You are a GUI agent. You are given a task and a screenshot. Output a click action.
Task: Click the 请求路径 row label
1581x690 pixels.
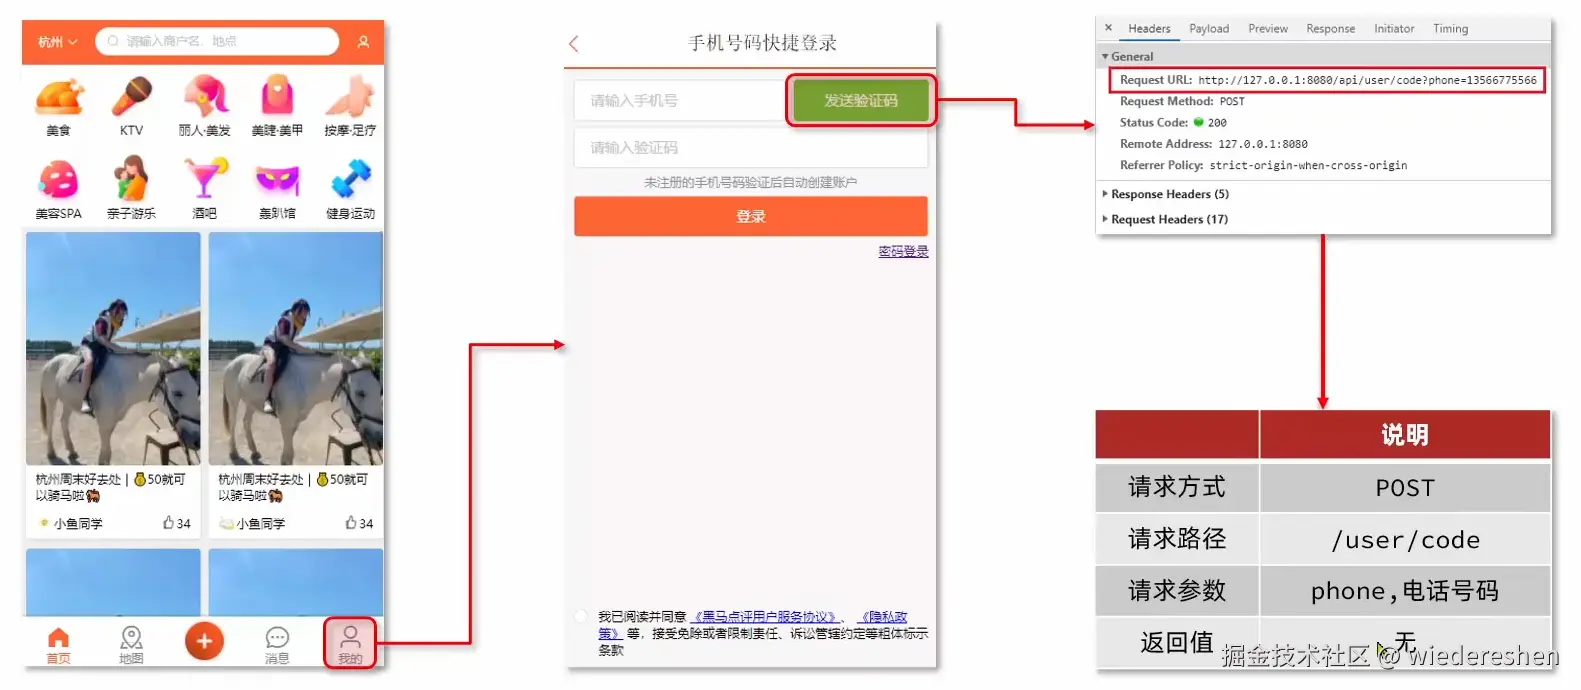pos(1177,539)
